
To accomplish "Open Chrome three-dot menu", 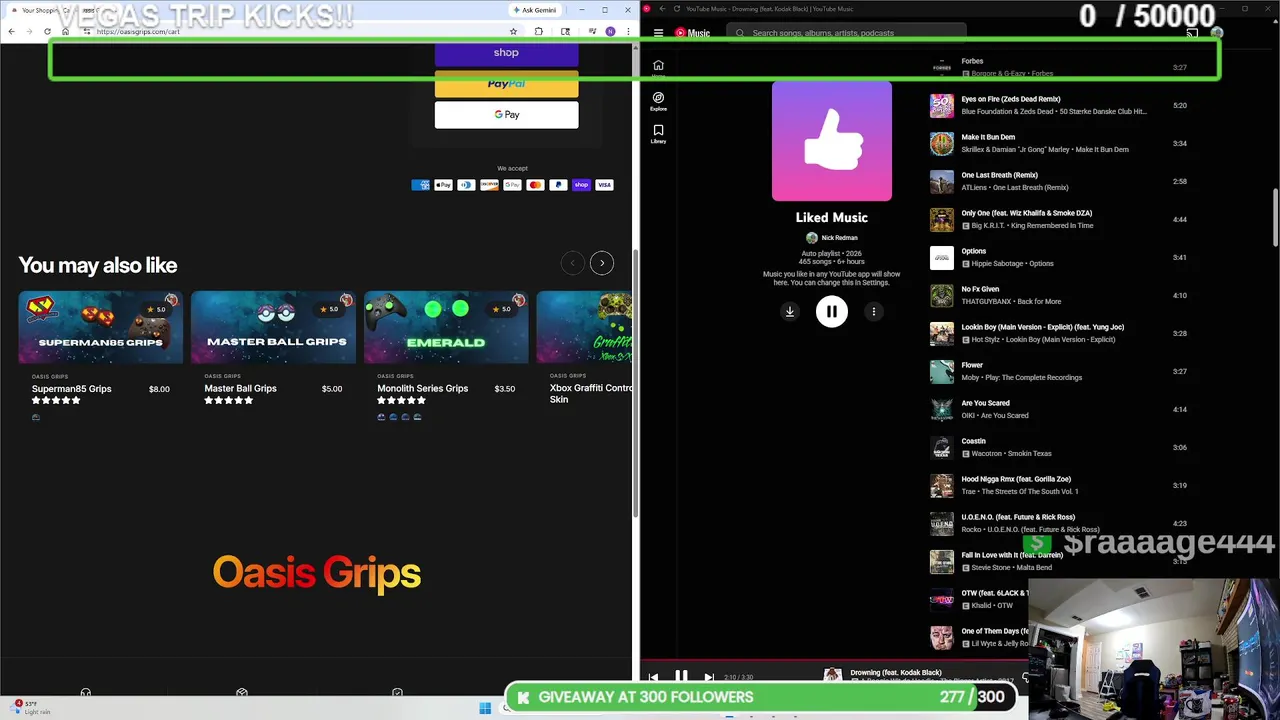I will (628, 32).
